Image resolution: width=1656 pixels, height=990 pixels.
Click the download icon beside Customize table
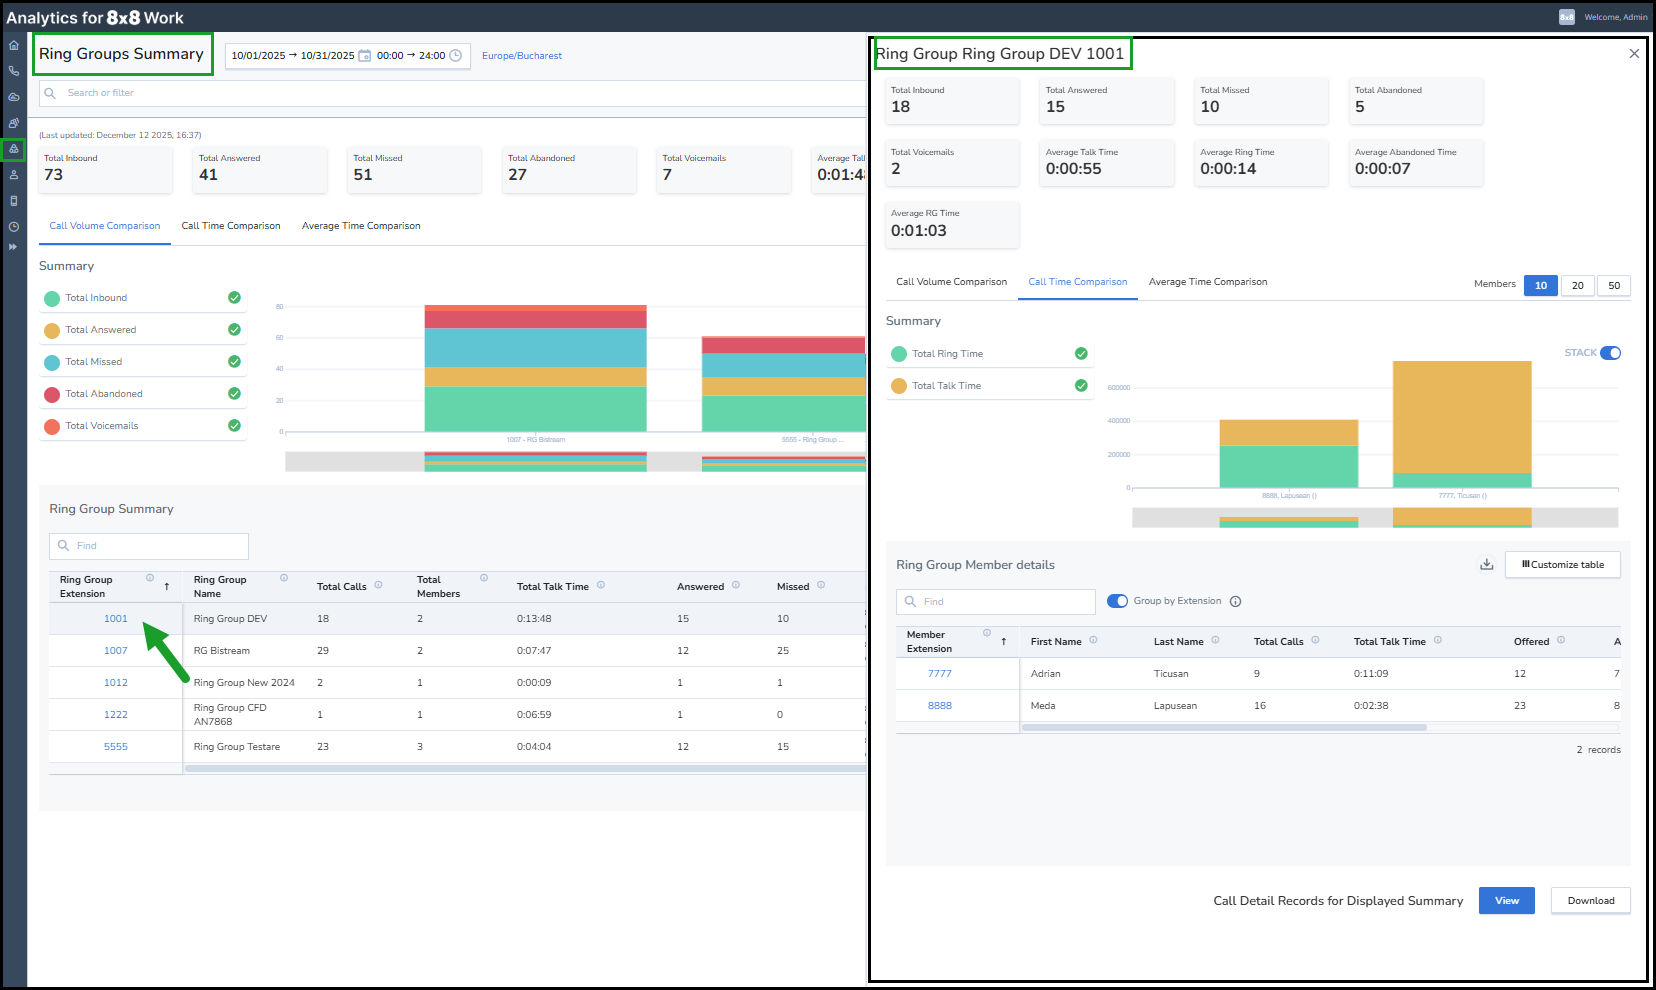click(x=1487, y=565)
